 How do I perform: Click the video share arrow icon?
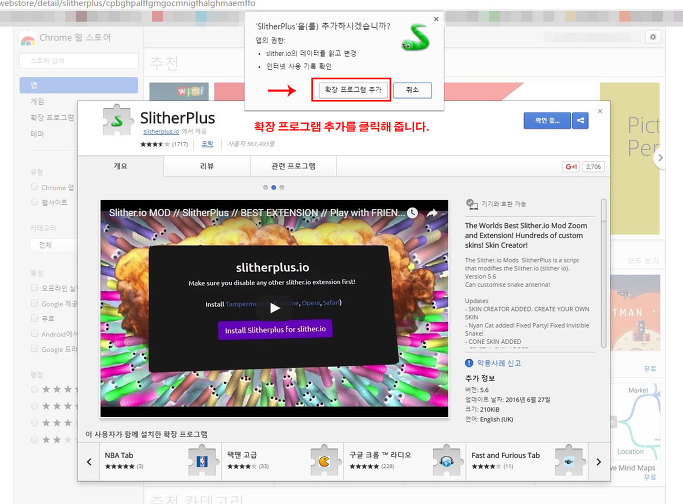click(432, 213)
